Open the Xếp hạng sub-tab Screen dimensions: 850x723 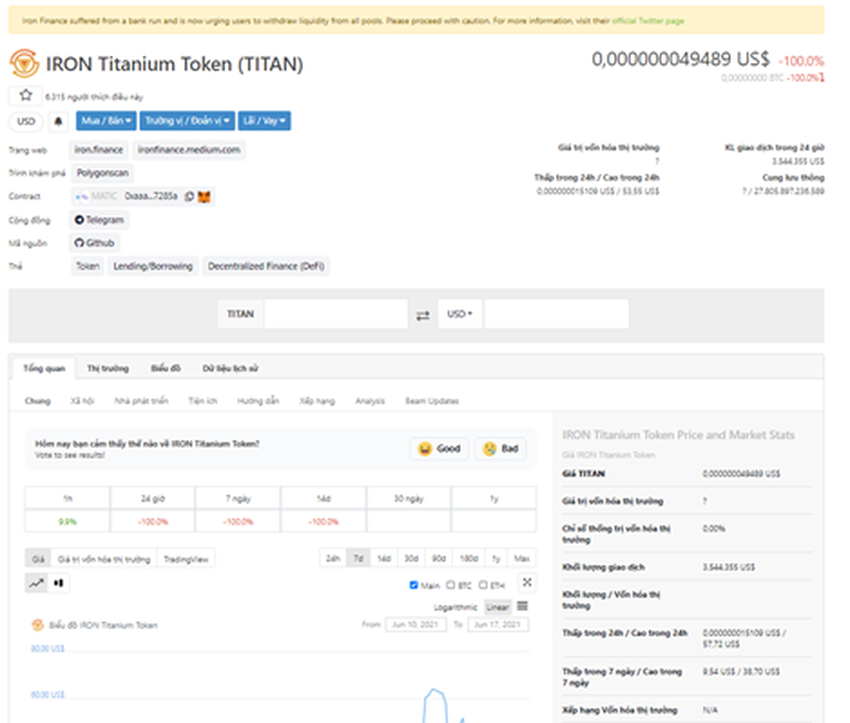317,401
